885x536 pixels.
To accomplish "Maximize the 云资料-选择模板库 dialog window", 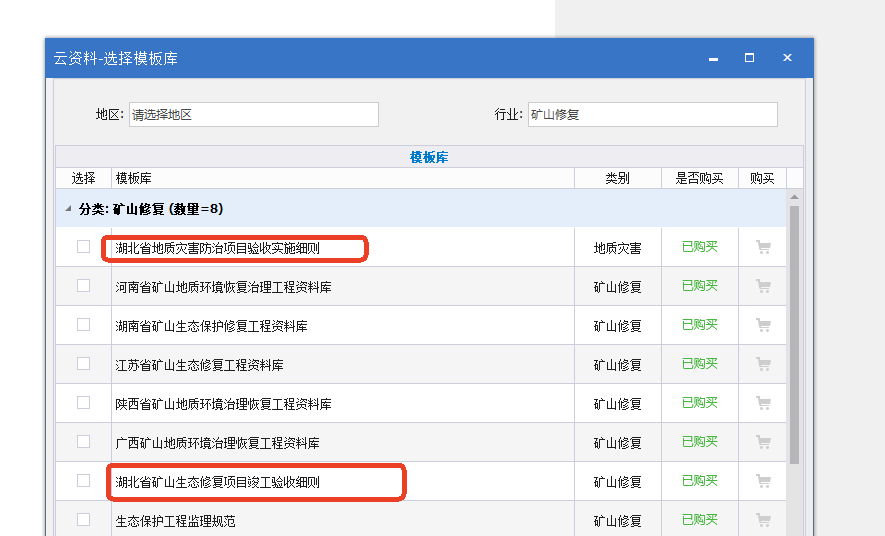I will (749, 59).
